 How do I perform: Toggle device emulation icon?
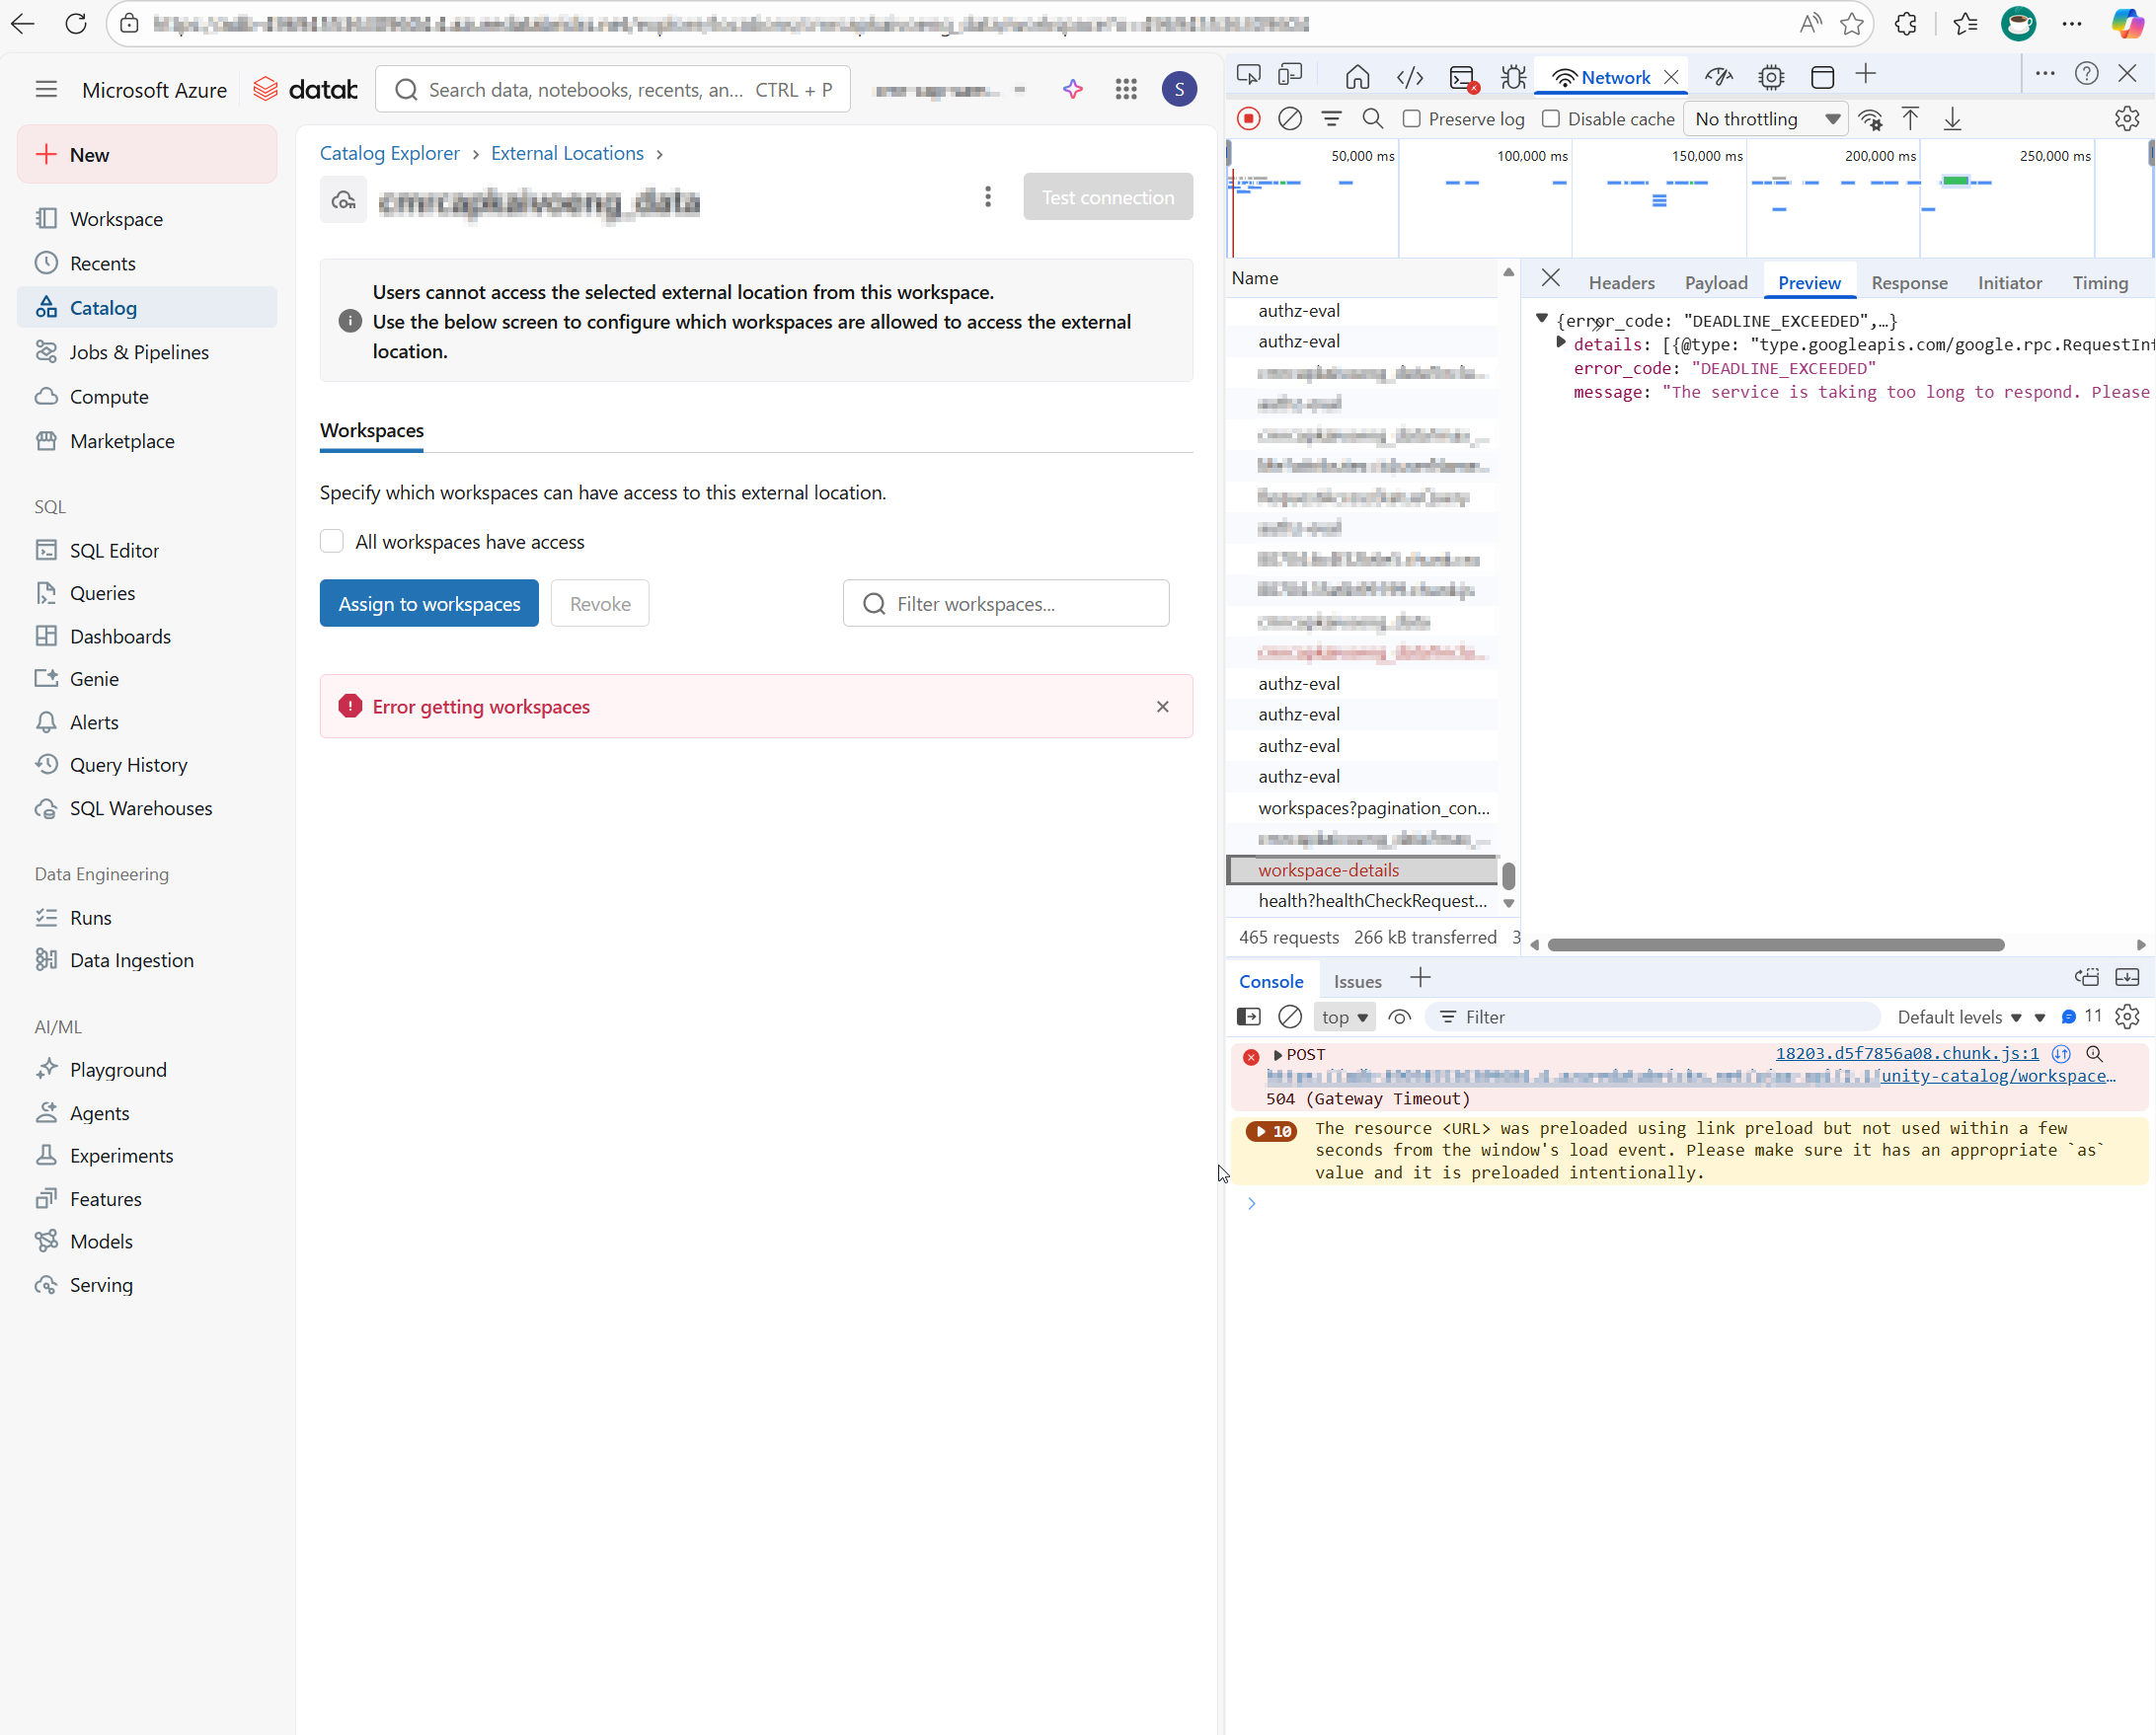[1291, 75]
